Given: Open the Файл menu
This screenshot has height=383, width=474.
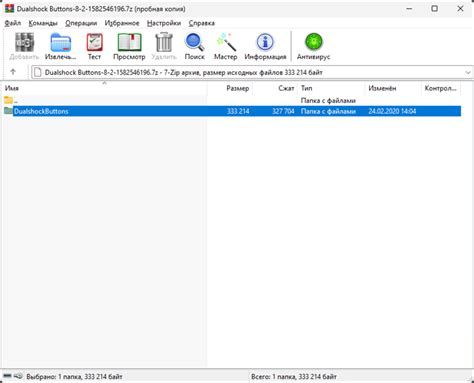Looking at the screenshot, I should 13,23.
